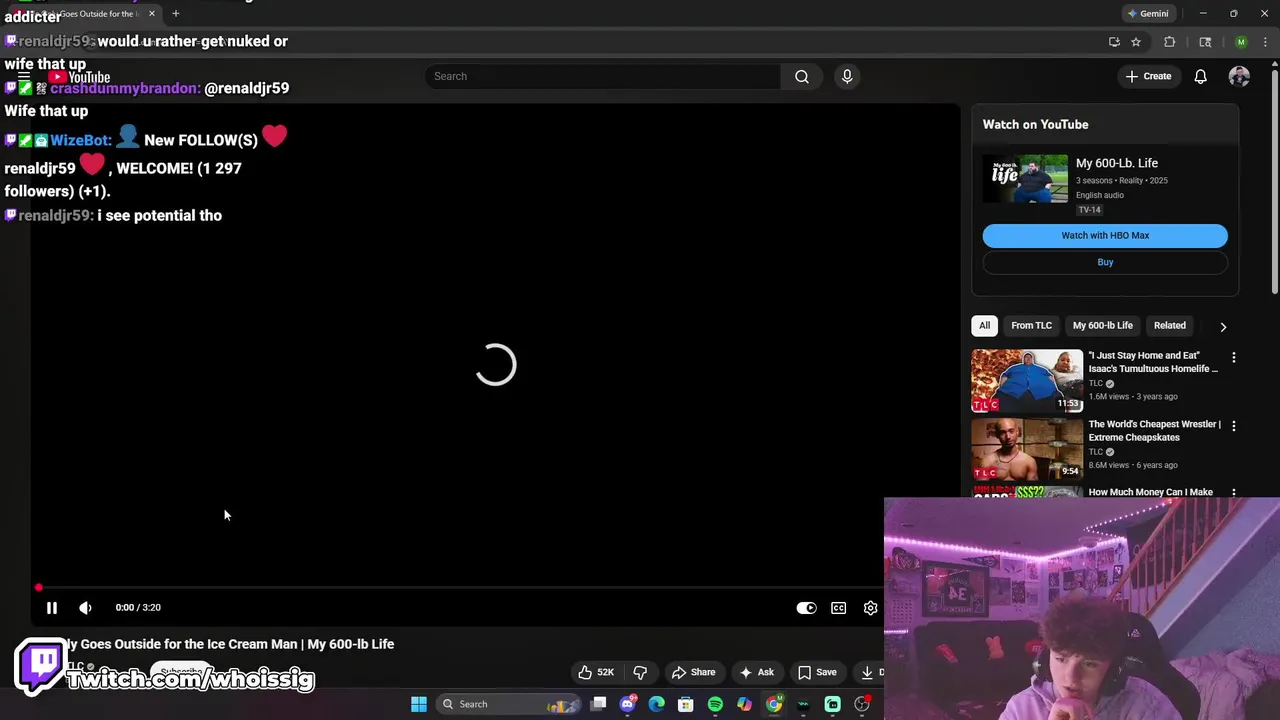This screenshot has width=1280, height=720.
Task: Open a new Chrome tab with plus
Action: point(176,14)
